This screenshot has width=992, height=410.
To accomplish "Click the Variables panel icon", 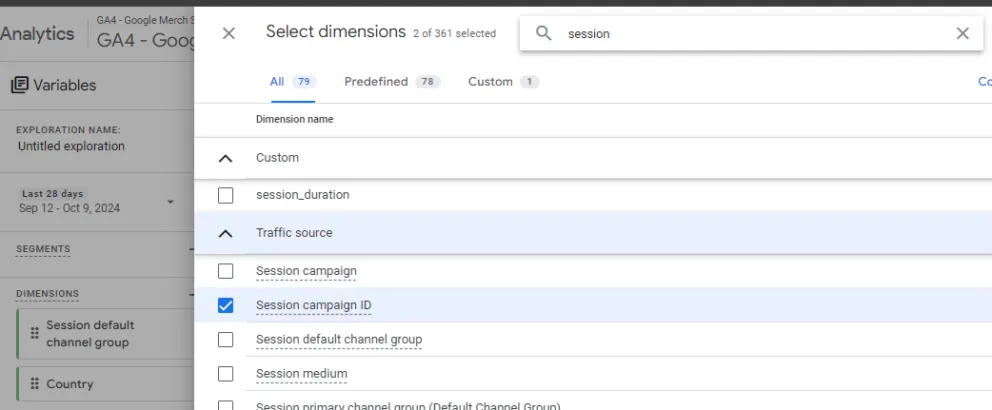I will click(x=19, y=85).
